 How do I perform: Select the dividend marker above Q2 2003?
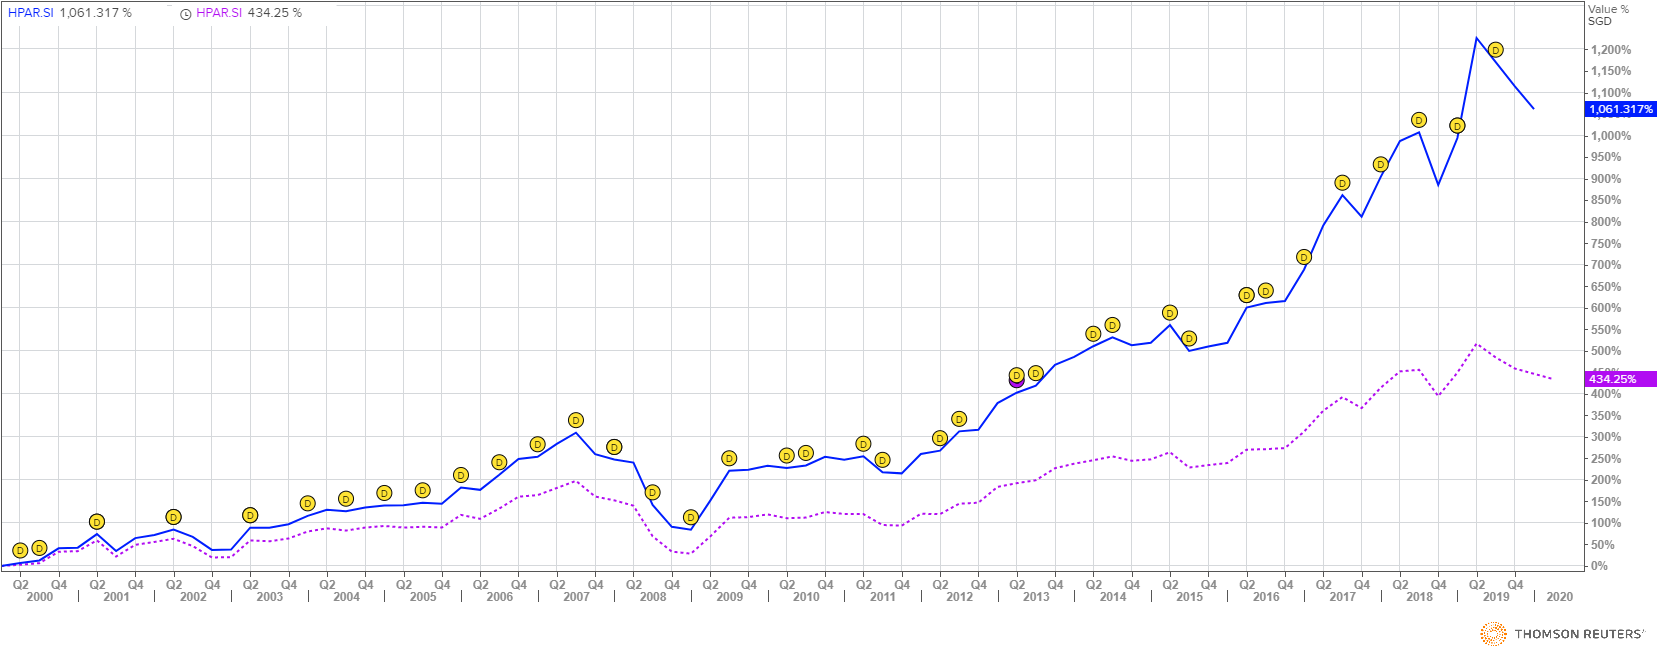pos(250,515)
